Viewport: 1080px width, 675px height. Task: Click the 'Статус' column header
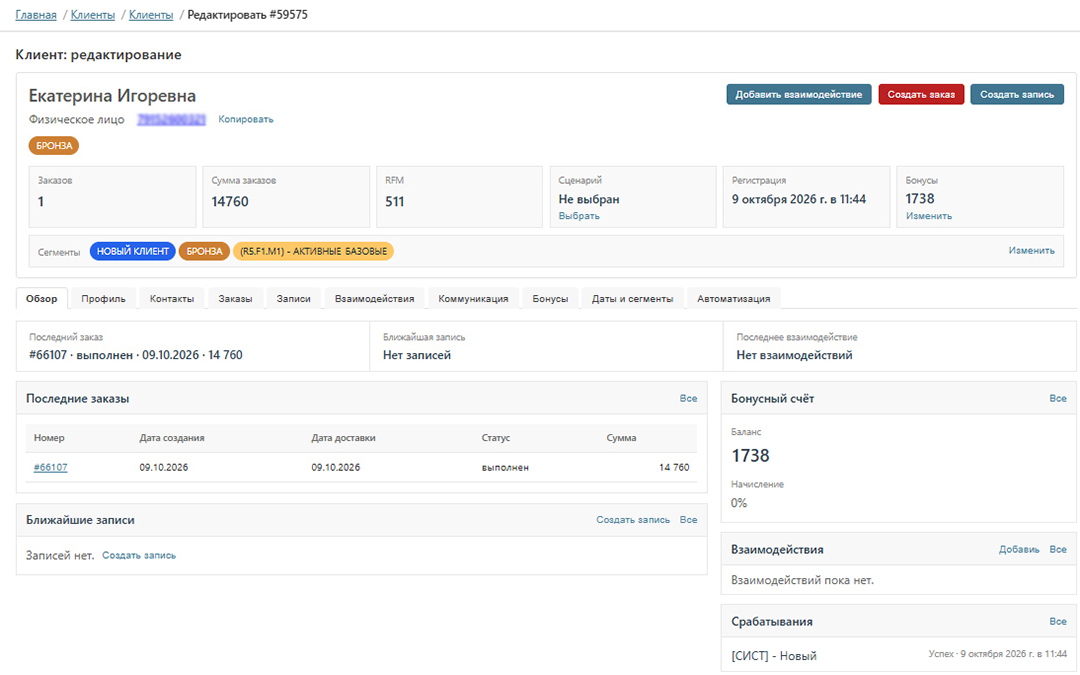(496, 437)
